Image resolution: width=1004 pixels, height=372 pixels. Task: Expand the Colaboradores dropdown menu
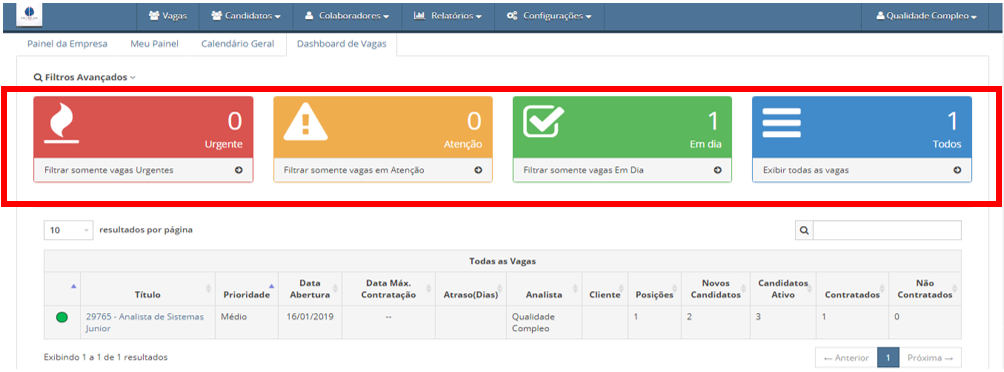pyautogui.click(x=348, y=15)
